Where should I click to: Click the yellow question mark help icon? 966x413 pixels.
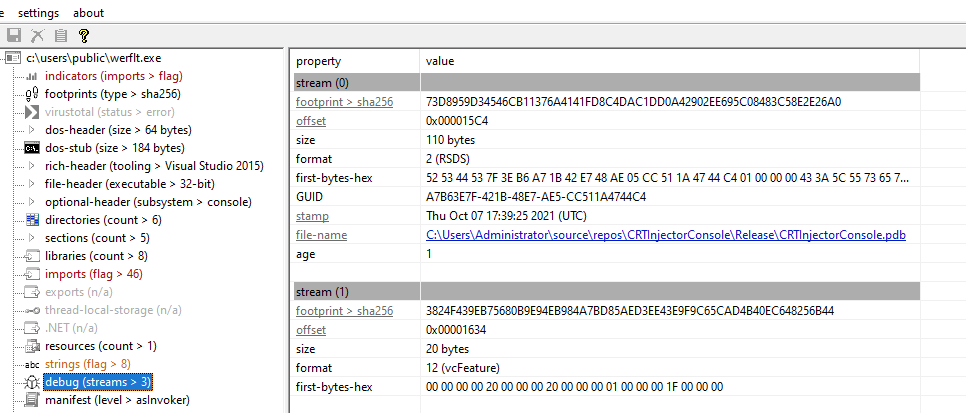point(84,36)
